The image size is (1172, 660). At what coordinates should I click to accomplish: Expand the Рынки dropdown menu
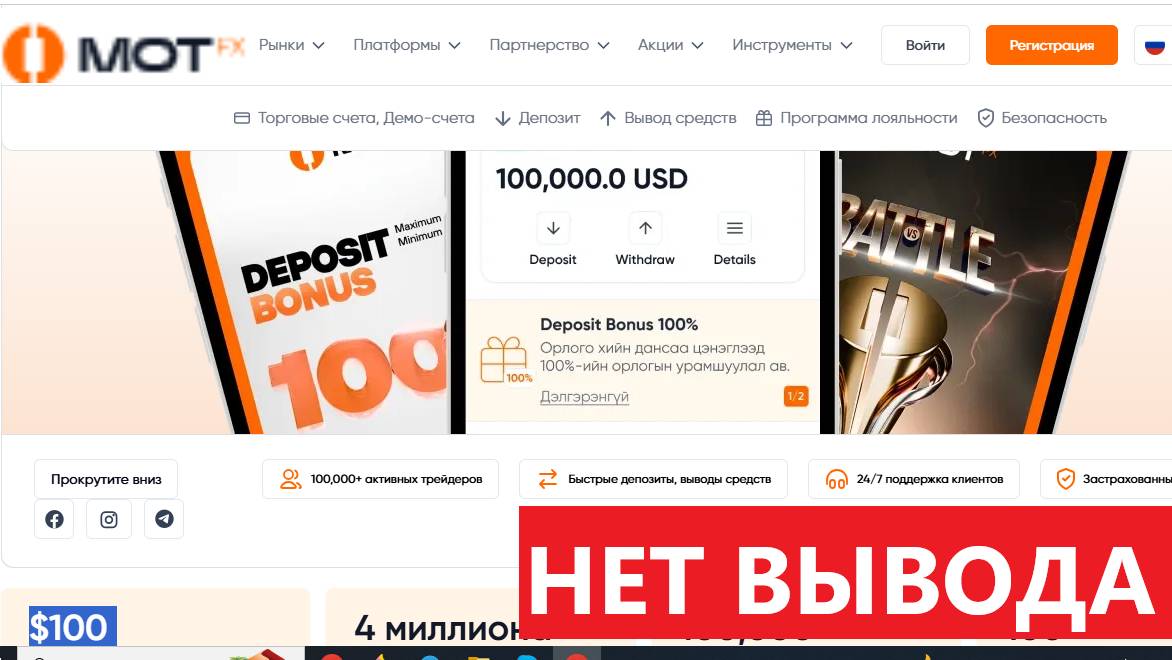point(292,45)
